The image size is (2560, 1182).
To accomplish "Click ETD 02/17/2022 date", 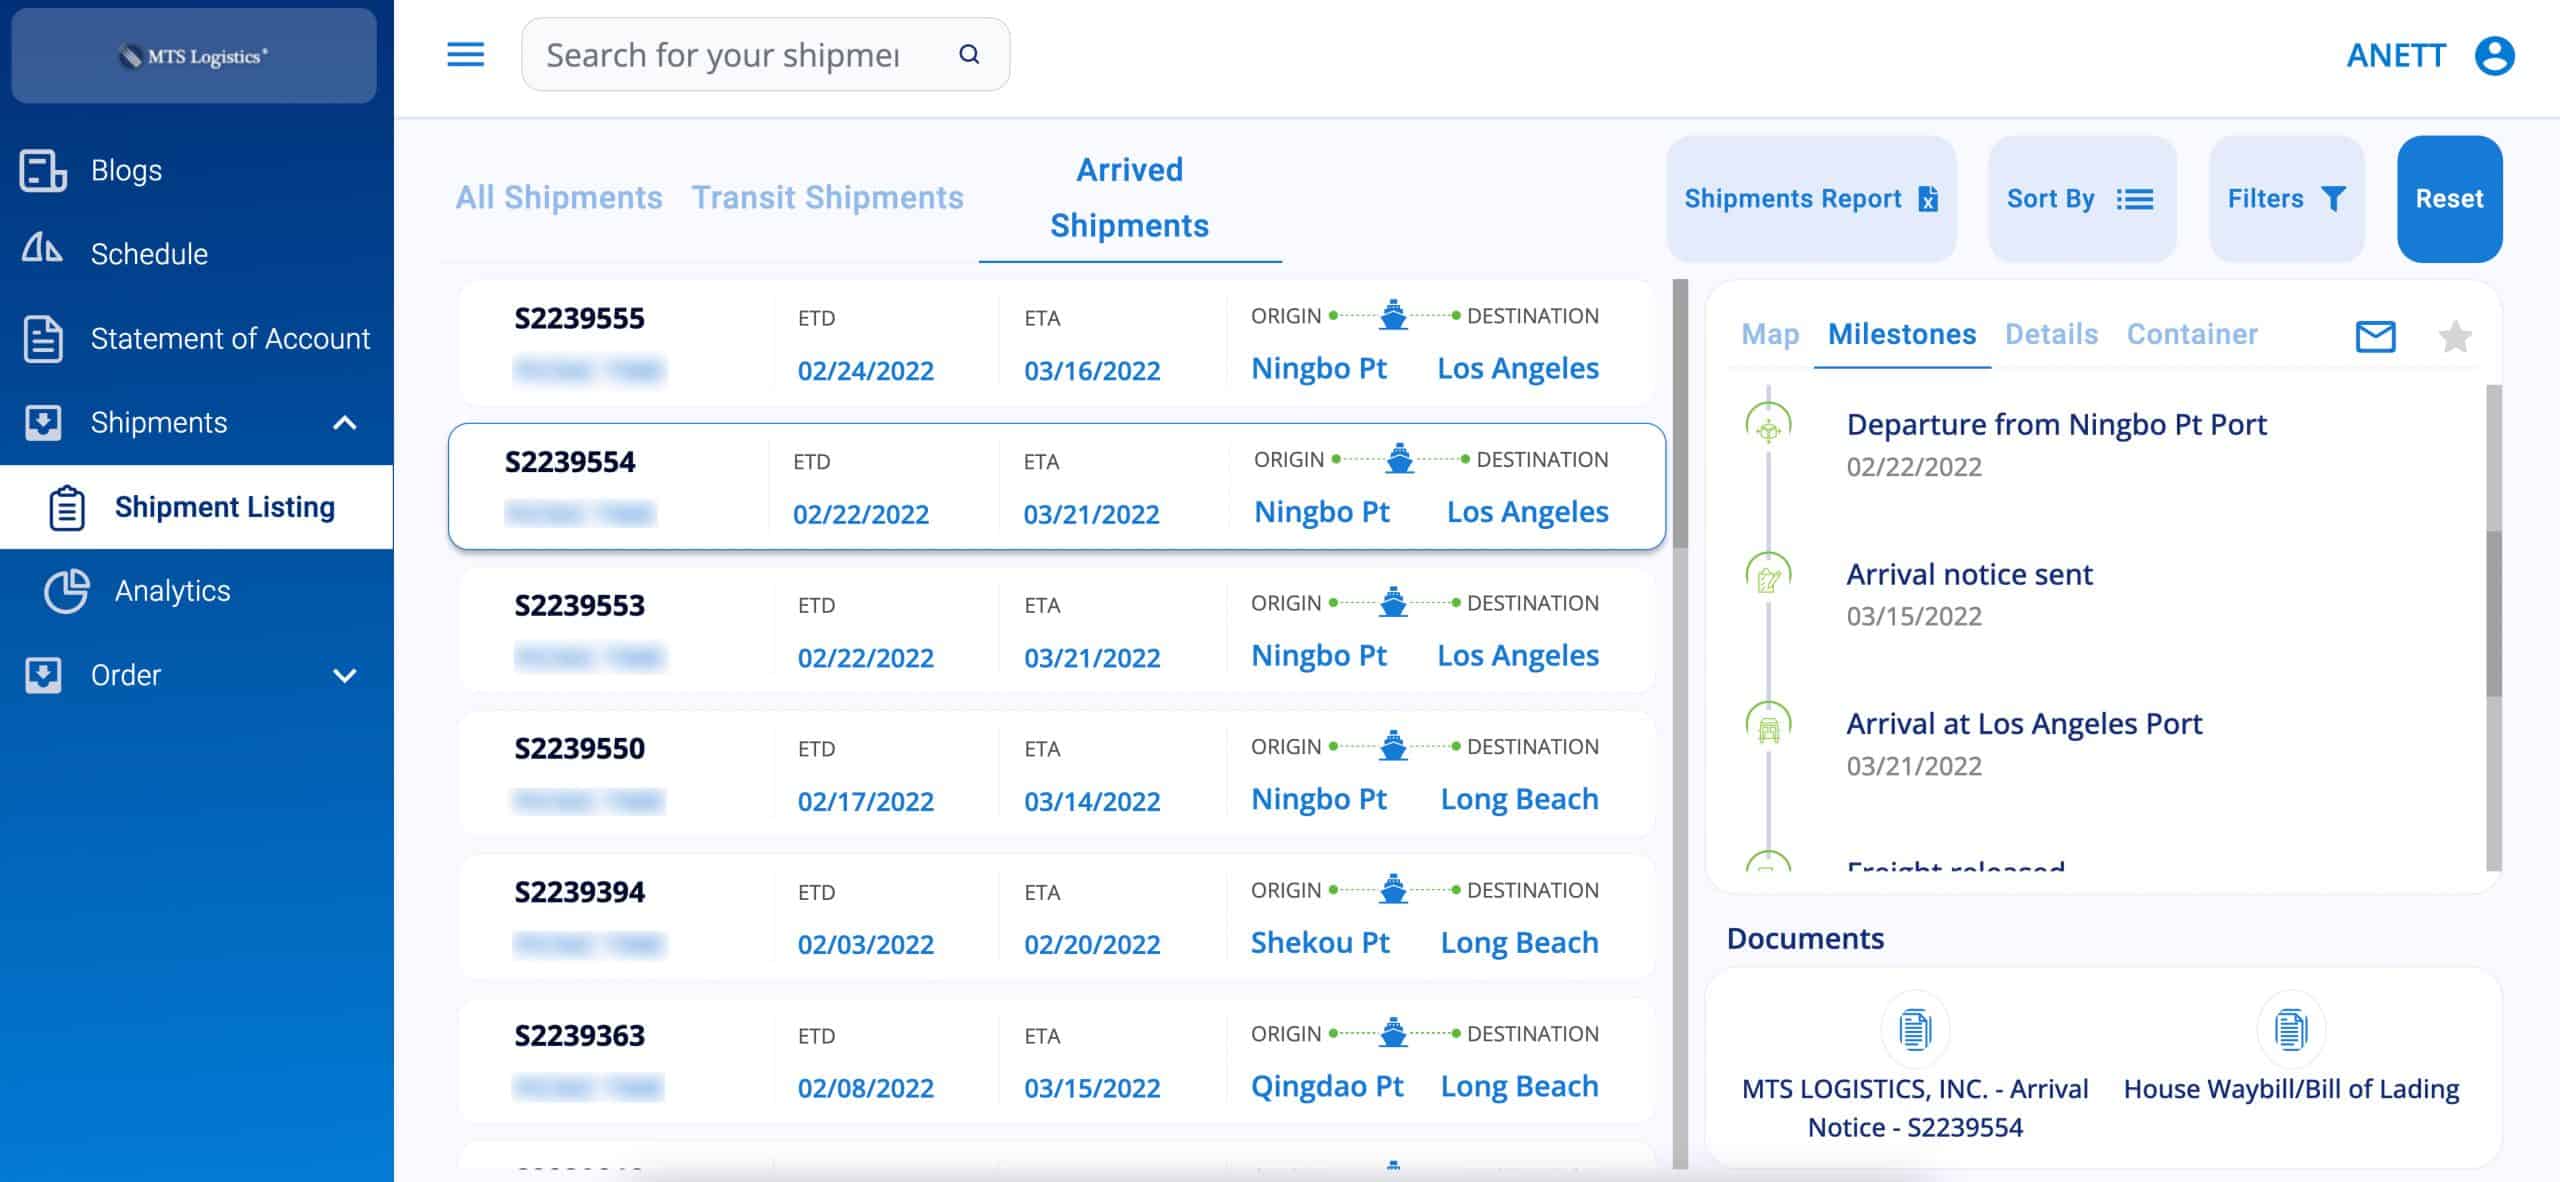I will [865, 801].
